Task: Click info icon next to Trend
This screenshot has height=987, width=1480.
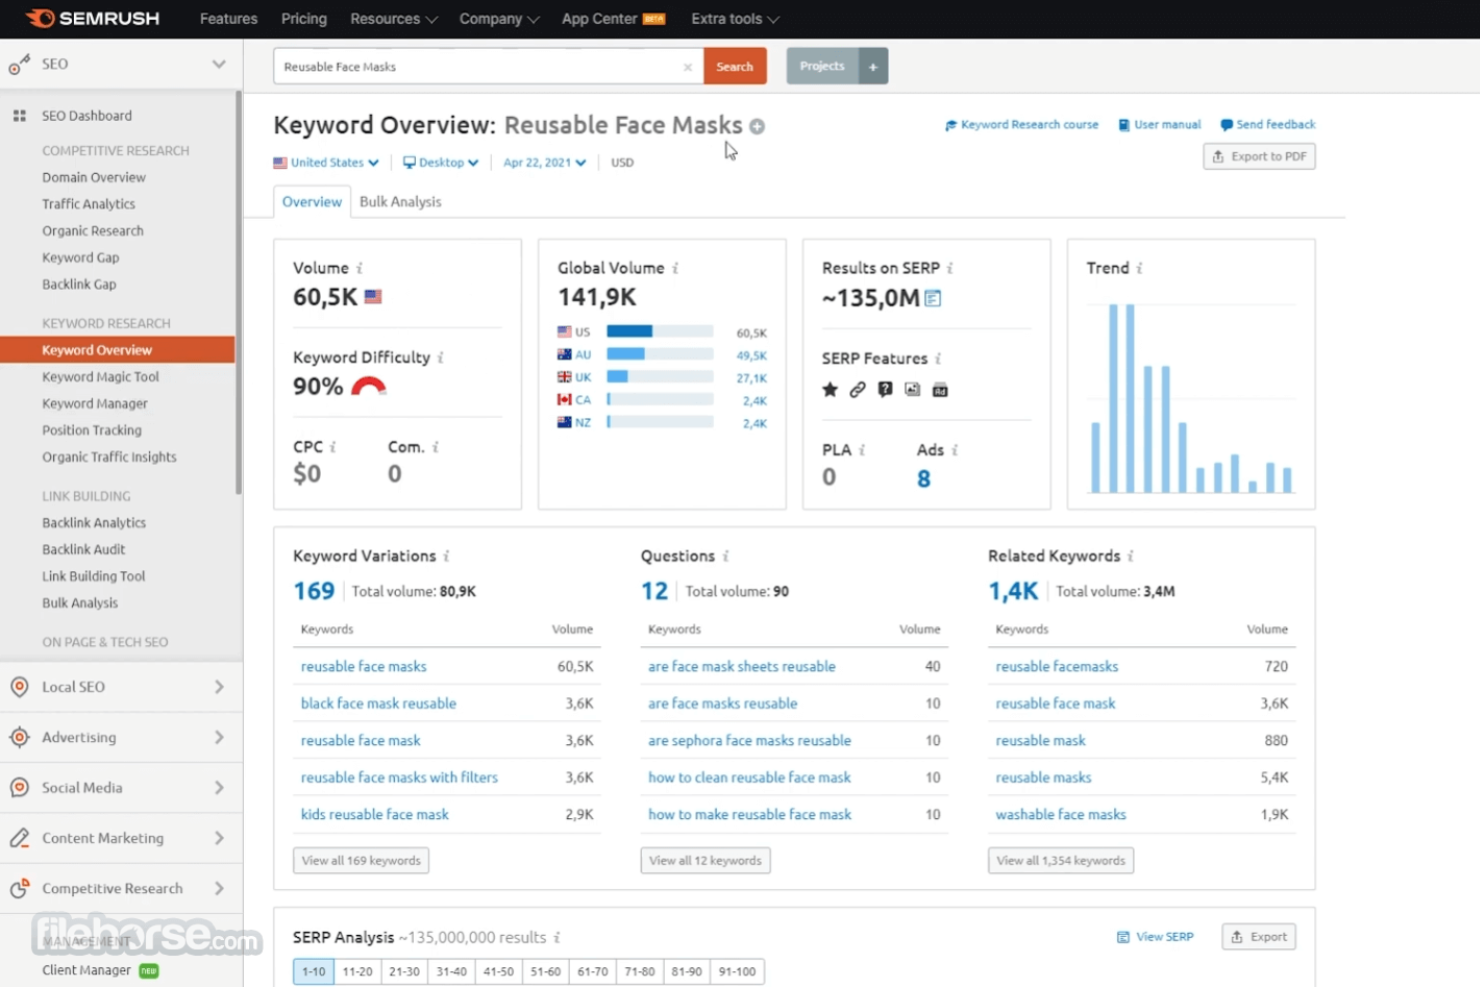Action: [1139, 268]
